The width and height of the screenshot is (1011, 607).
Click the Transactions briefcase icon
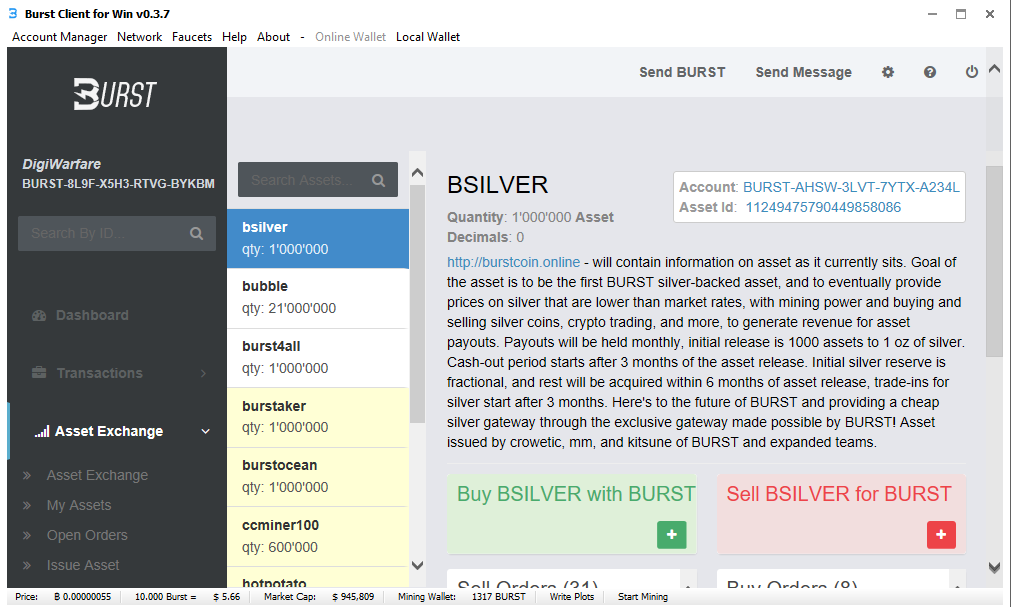39,373
